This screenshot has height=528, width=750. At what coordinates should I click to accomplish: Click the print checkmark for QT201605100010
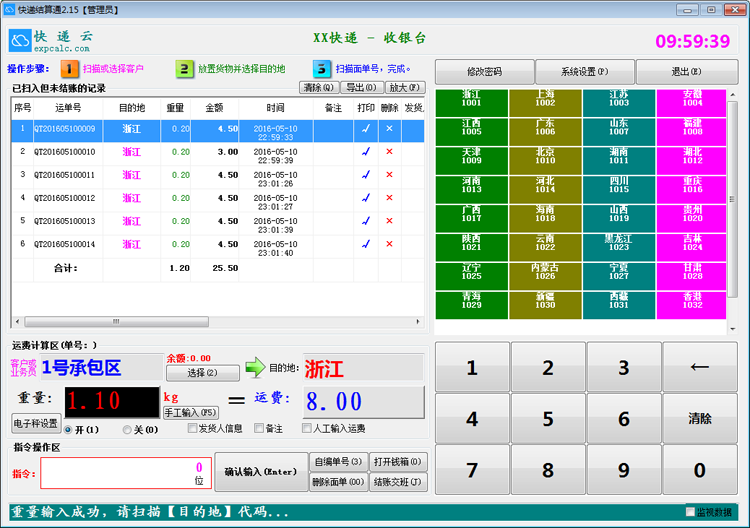[366, 152]
